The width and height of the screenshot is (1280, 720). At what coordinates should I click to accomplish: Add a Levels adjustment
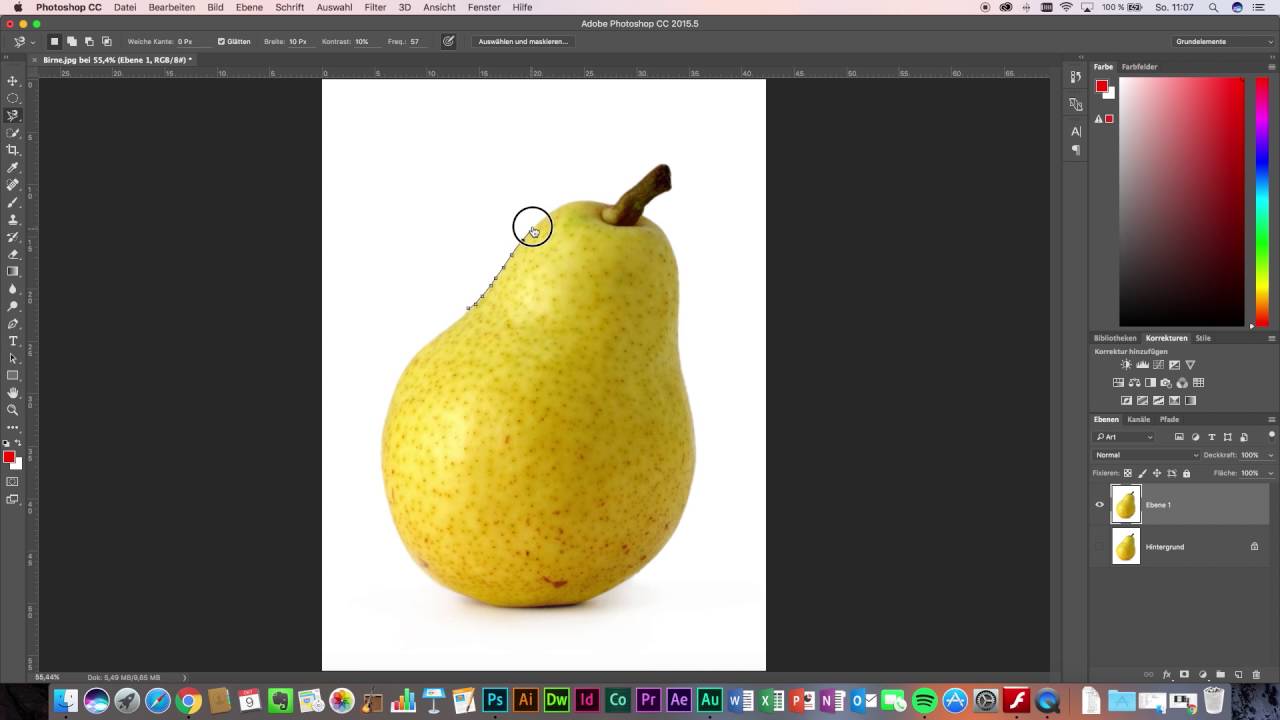(1142, 365)
